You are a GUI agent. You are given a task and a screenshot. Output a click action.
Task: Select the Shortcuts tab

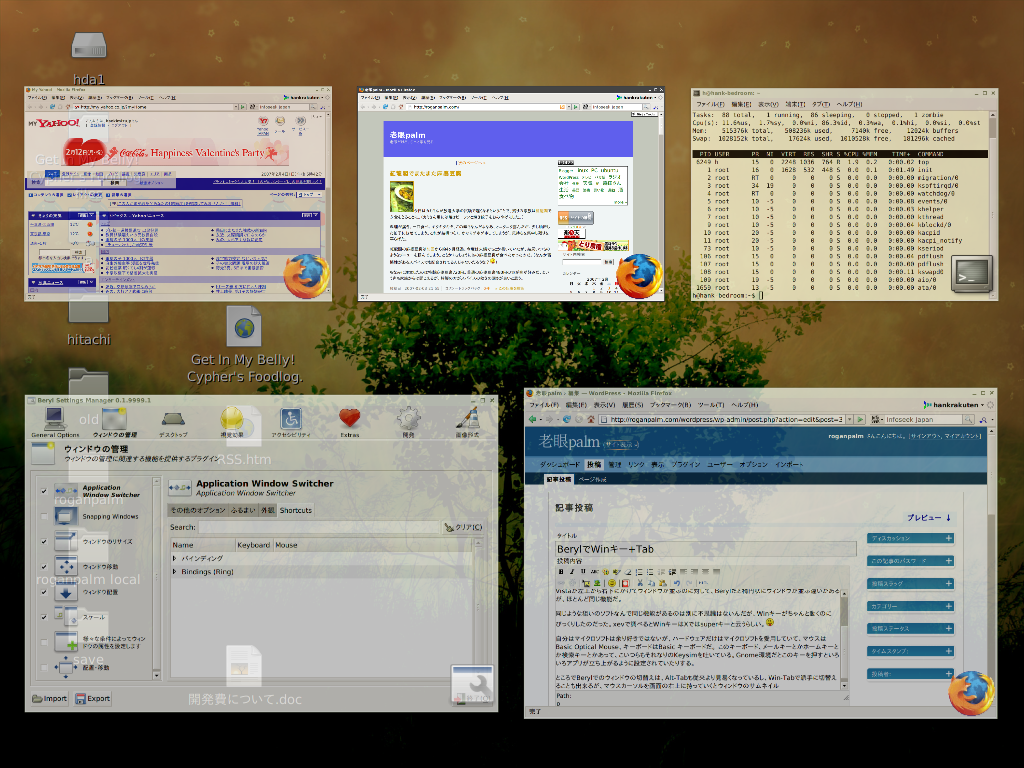click(296, 510)
